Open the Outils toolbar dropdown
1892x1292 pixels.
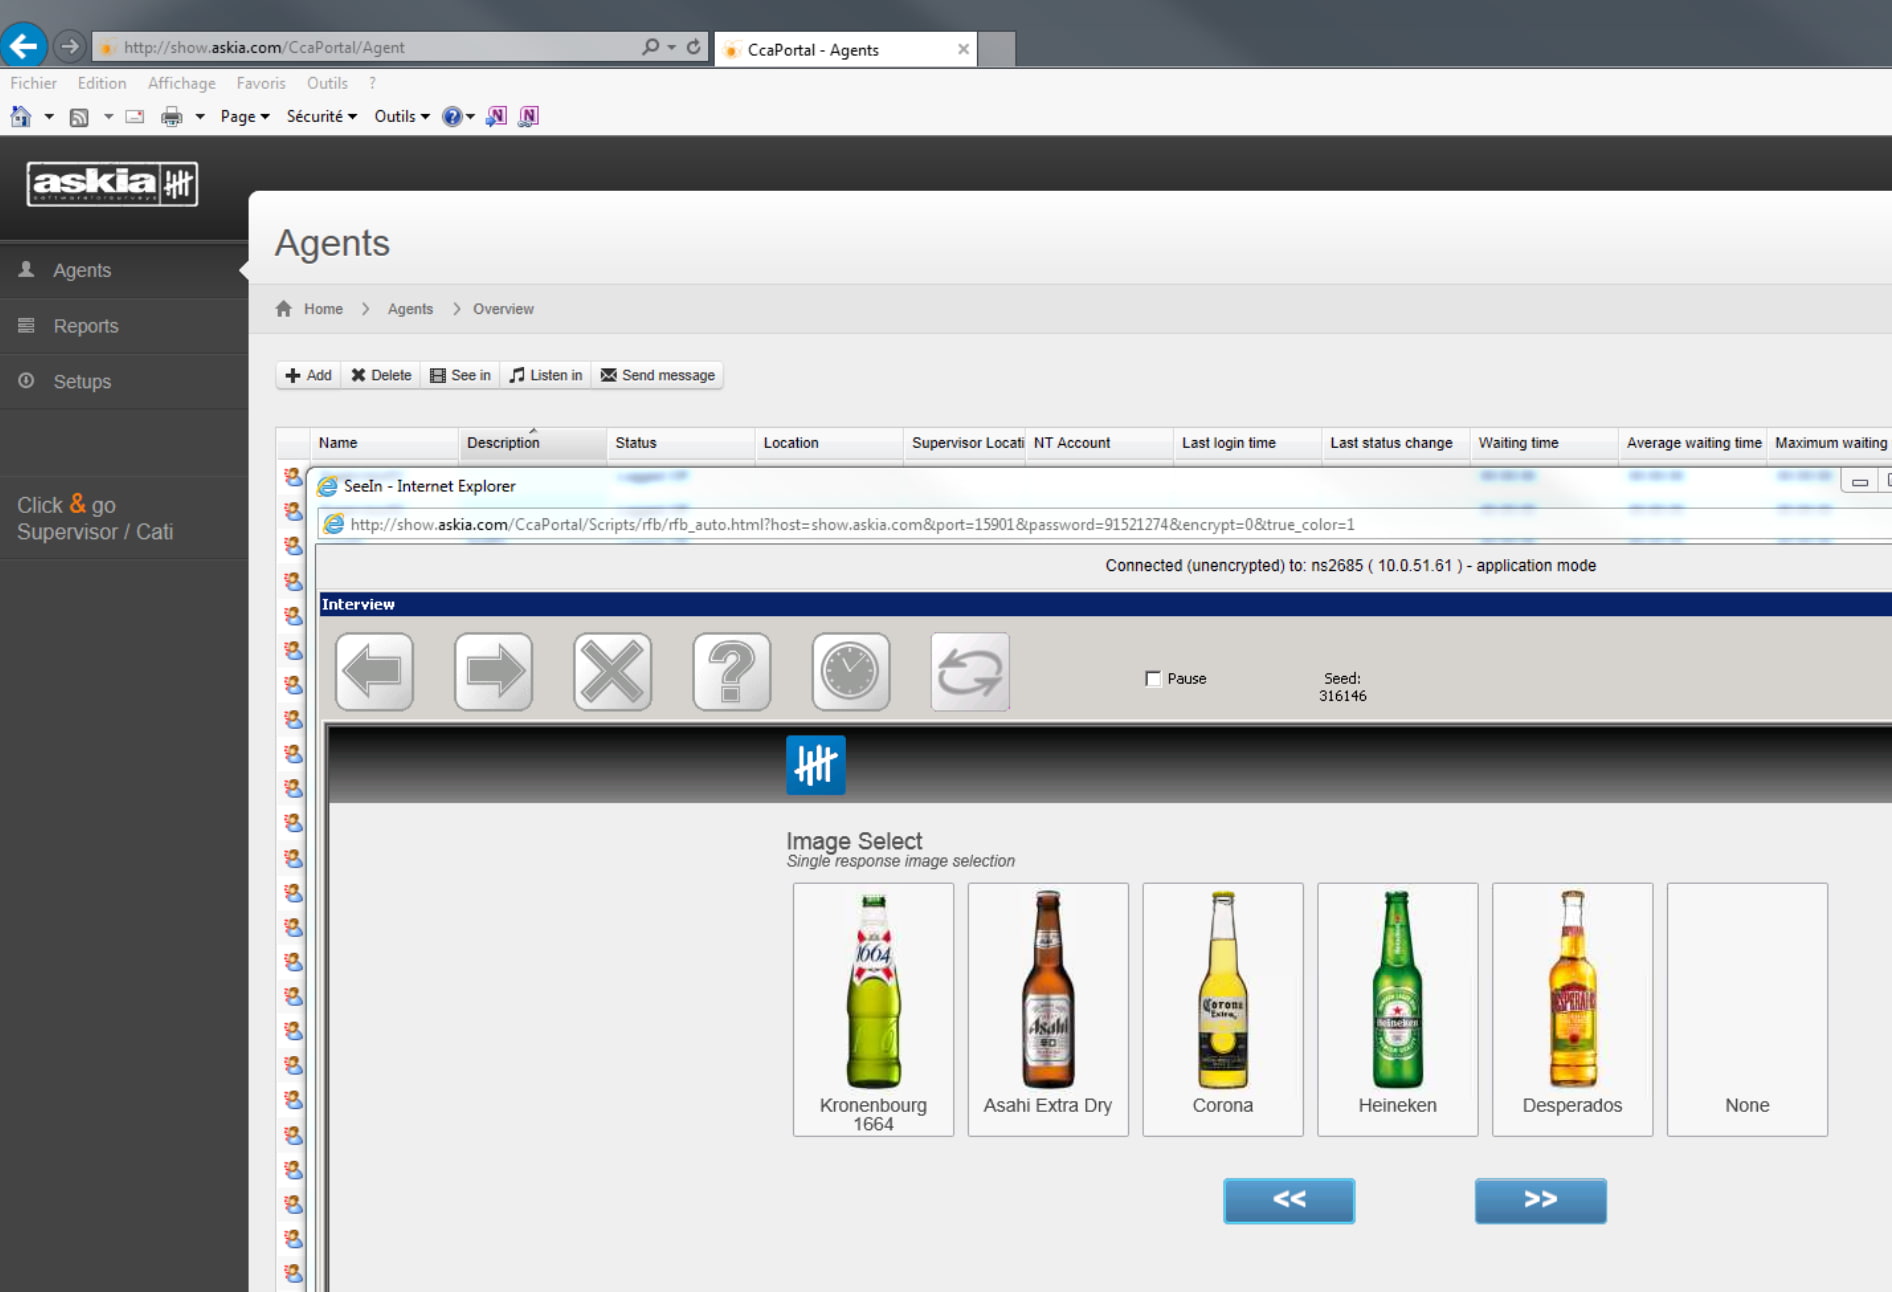tap(401, 117)
